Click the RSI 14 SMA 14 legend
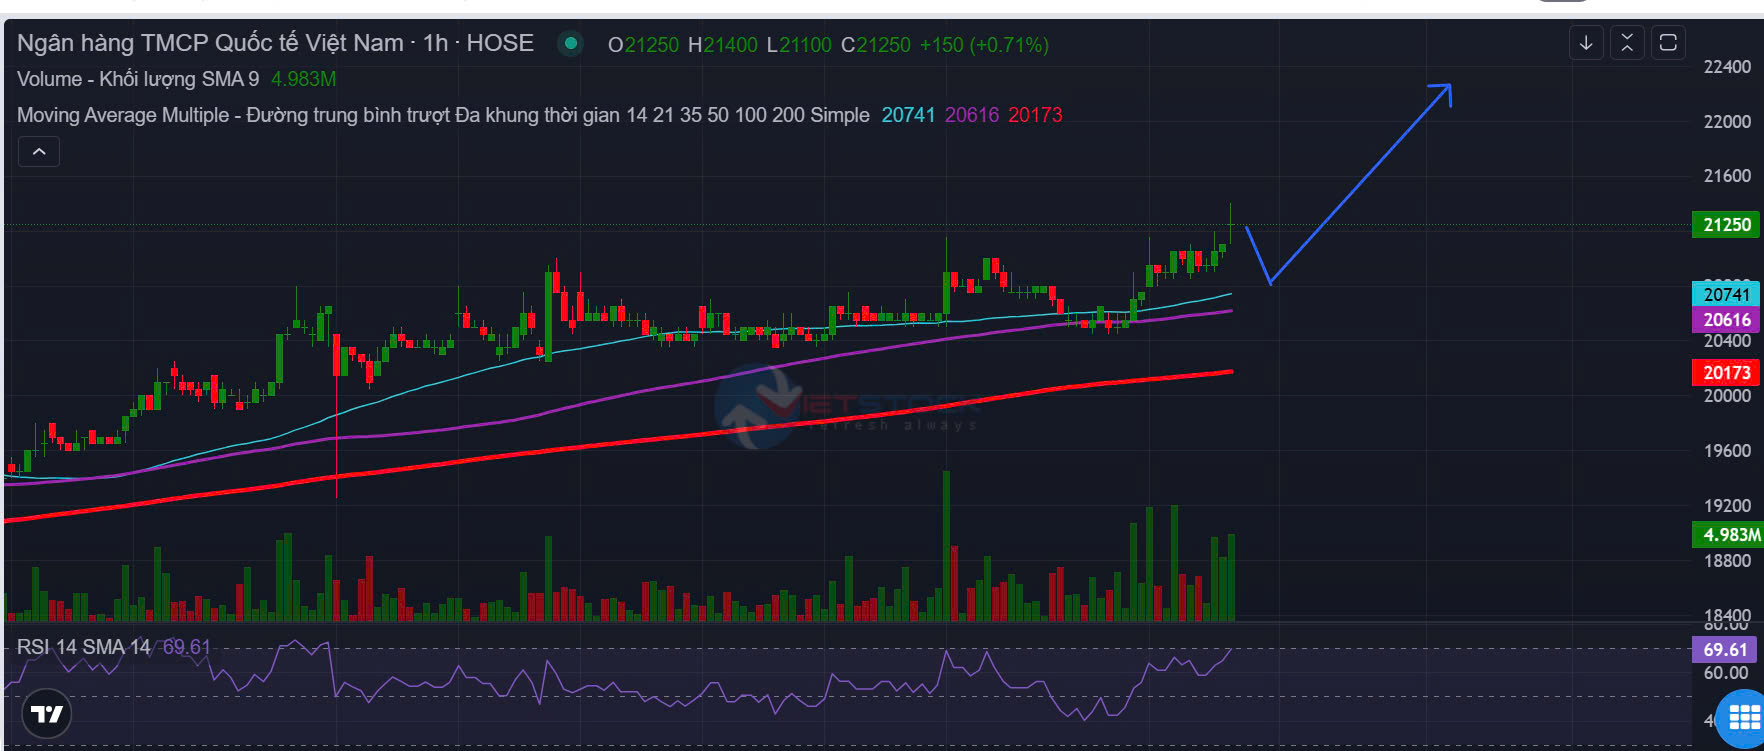The image size is (1764, 751). coord(84,647)
